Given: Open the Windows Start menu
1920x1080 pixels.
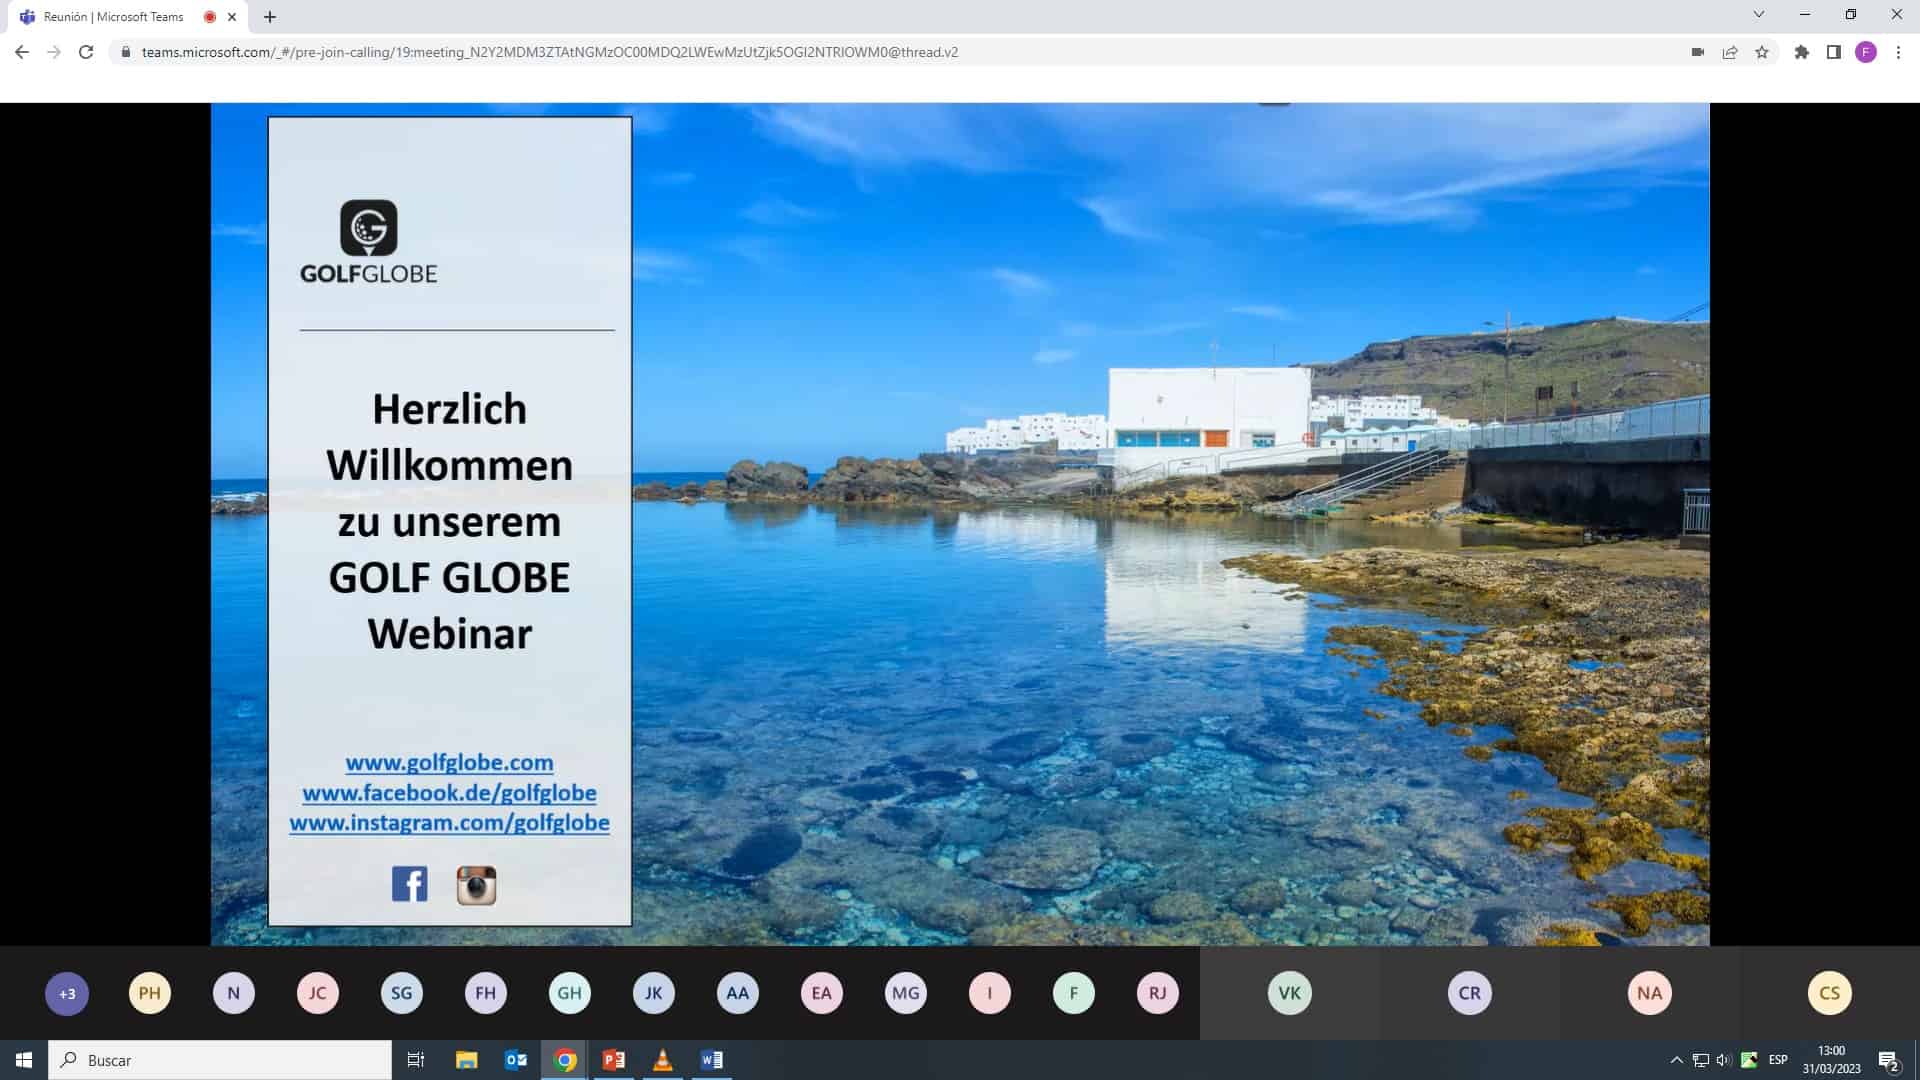Looking at the screenshot, I should click(x=24, y=1060).
